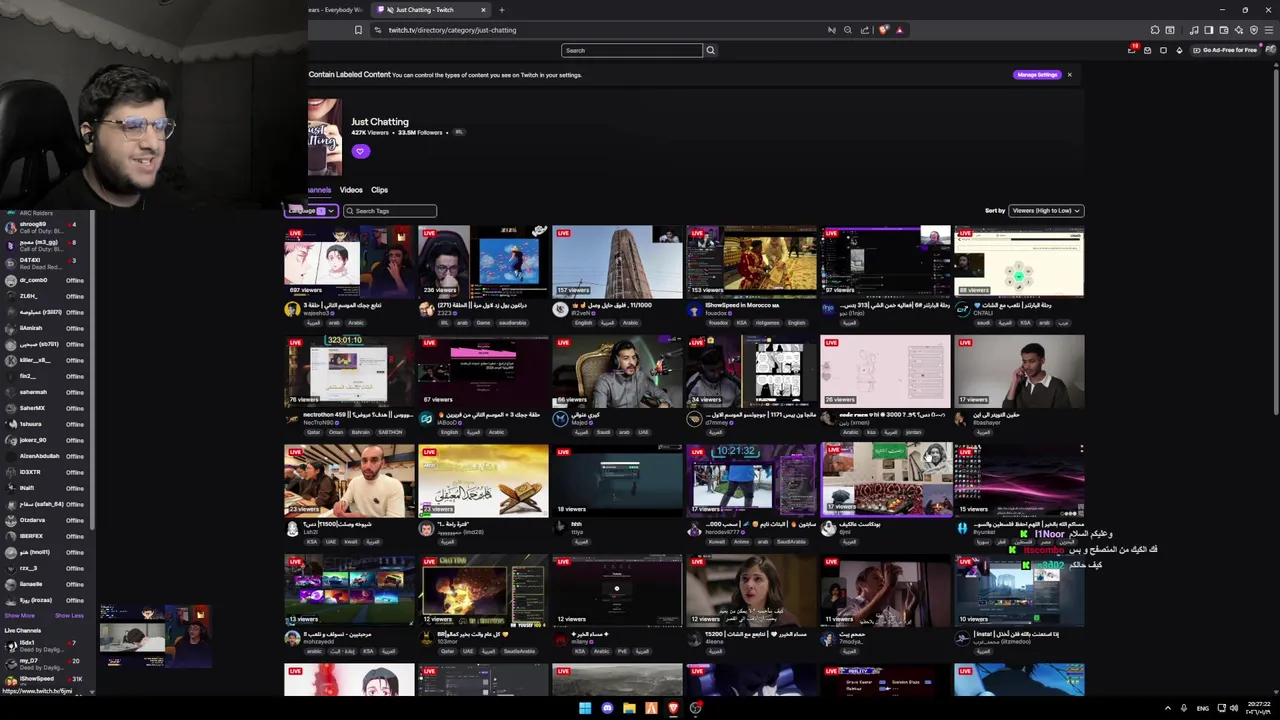Click the saudiarabia tag under Z3Z3 stream
Image resolution: width=1280 pixels, height=720 pixels.
[513, 323]
